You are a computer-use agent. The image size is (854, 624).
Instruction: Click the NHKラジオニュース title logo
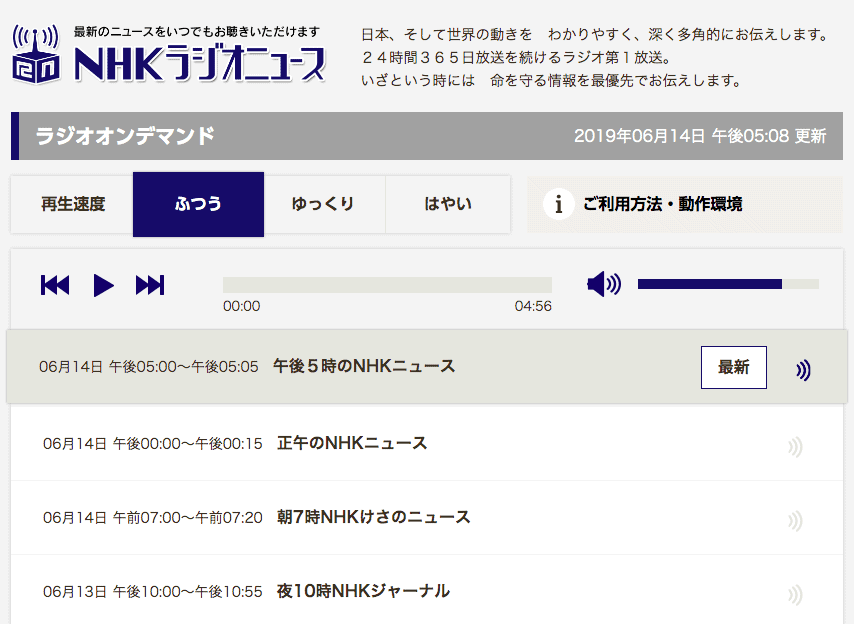pyautogui.click(x=200, y=64)
